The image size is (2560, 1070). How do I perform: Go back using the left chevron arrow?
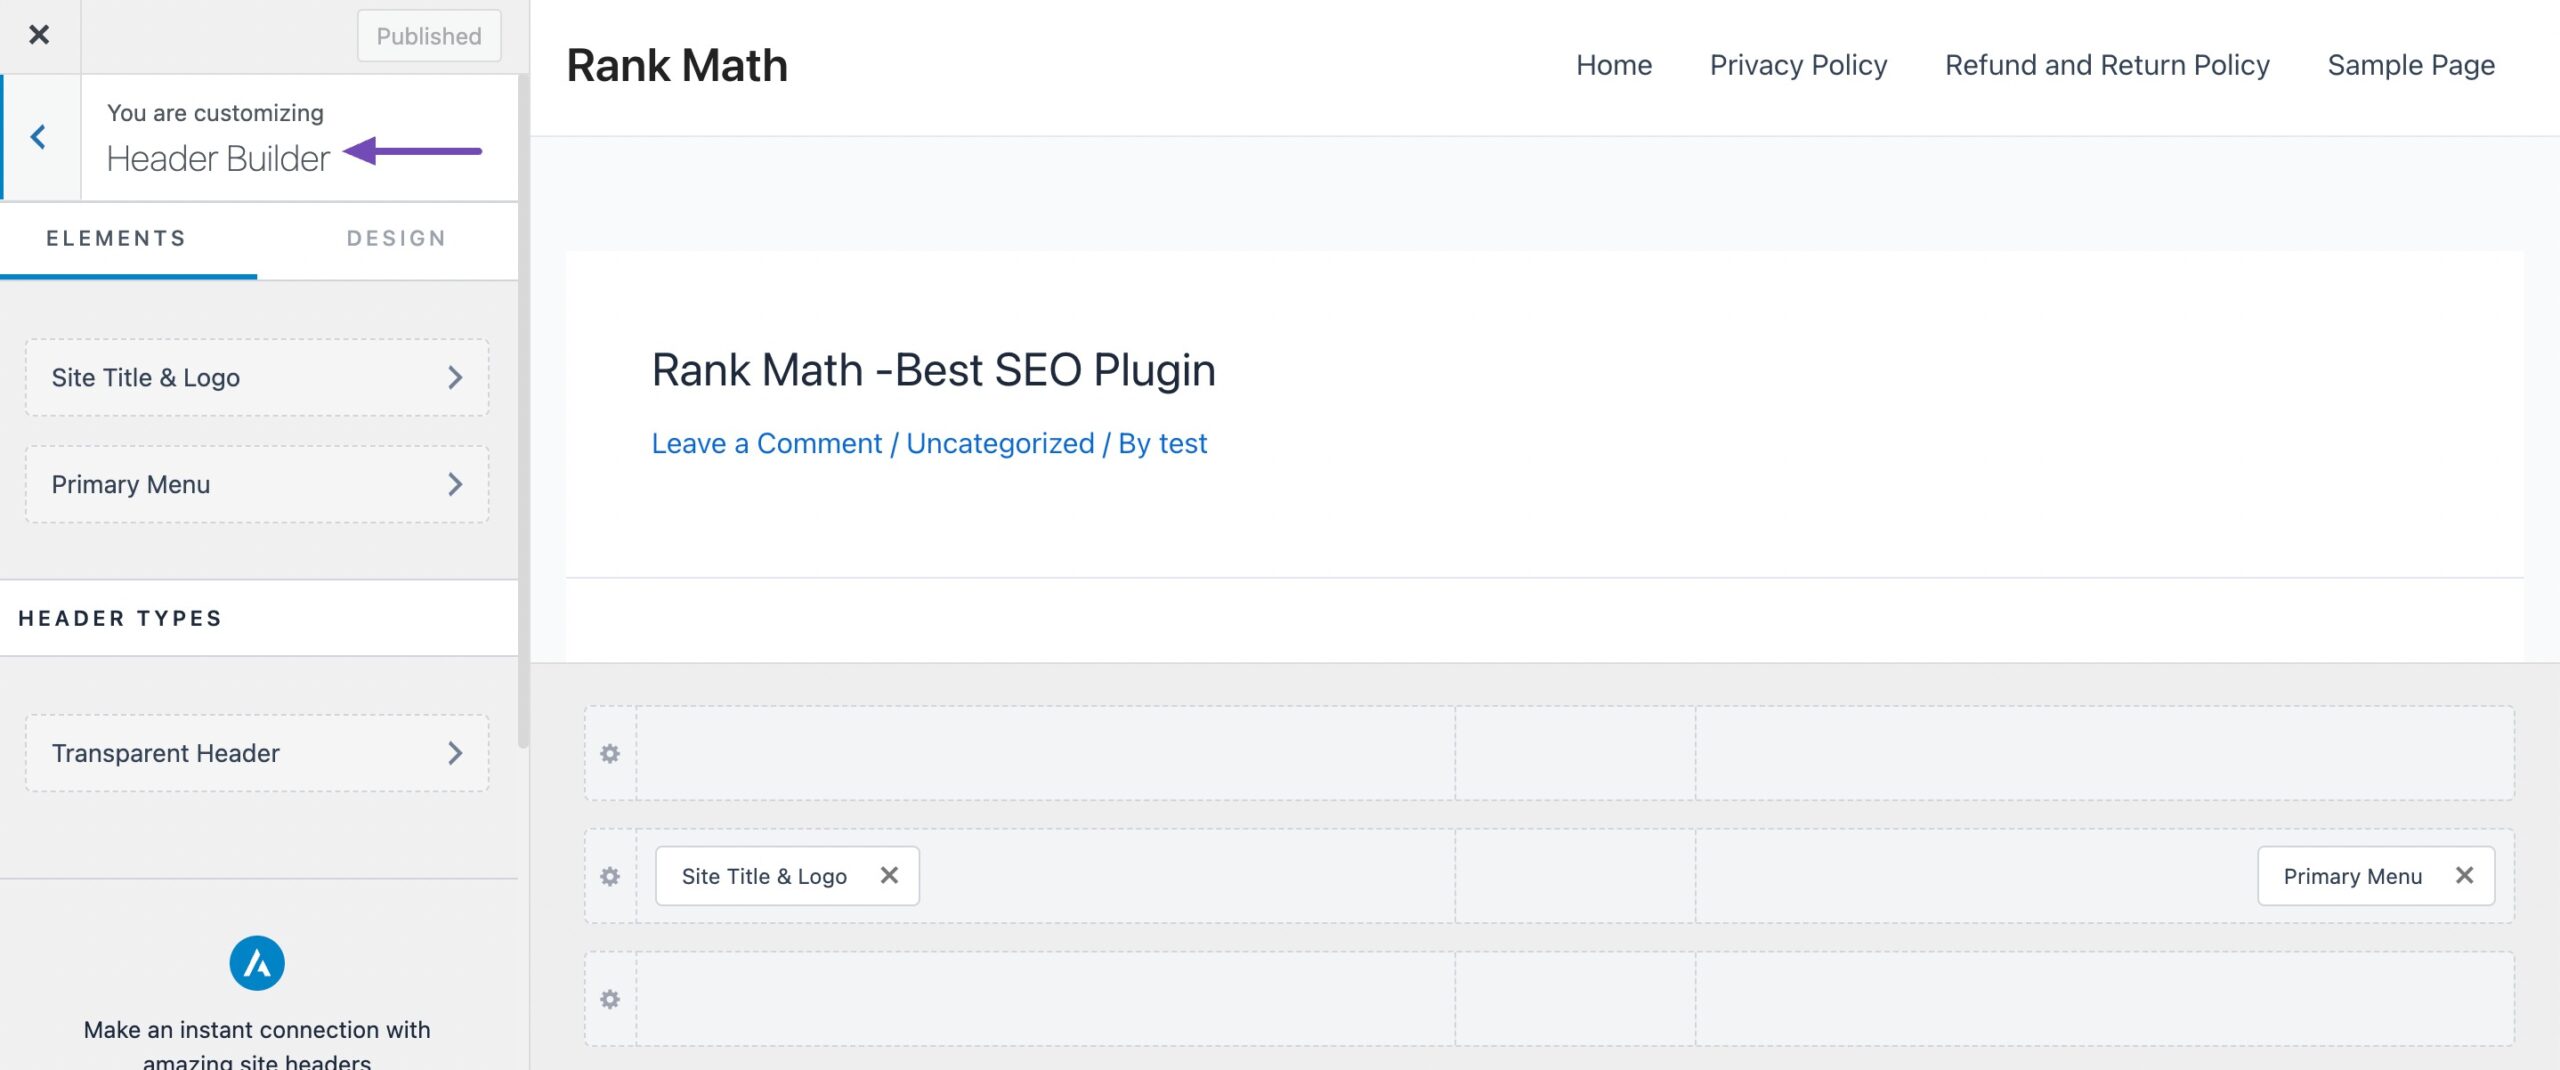click(x=39, y=137)
